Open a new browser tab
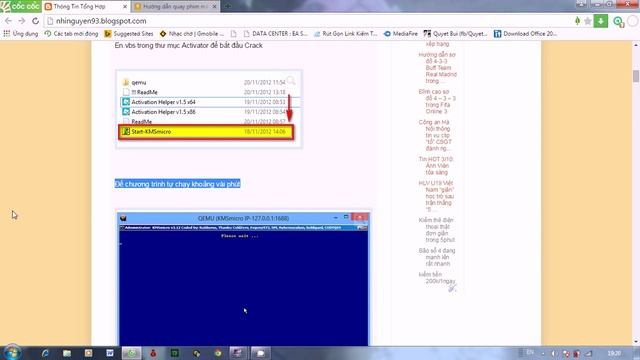This screenshot has width=640, height=360. point(228,7)
